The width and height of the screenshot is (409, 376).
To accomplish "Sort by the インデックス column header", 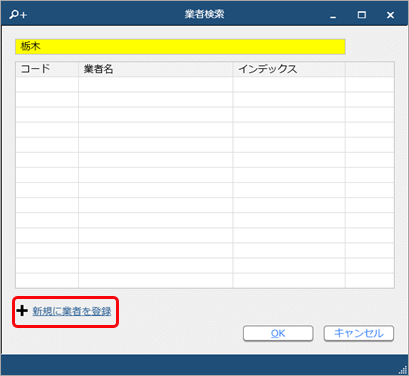I will [289, 69].
